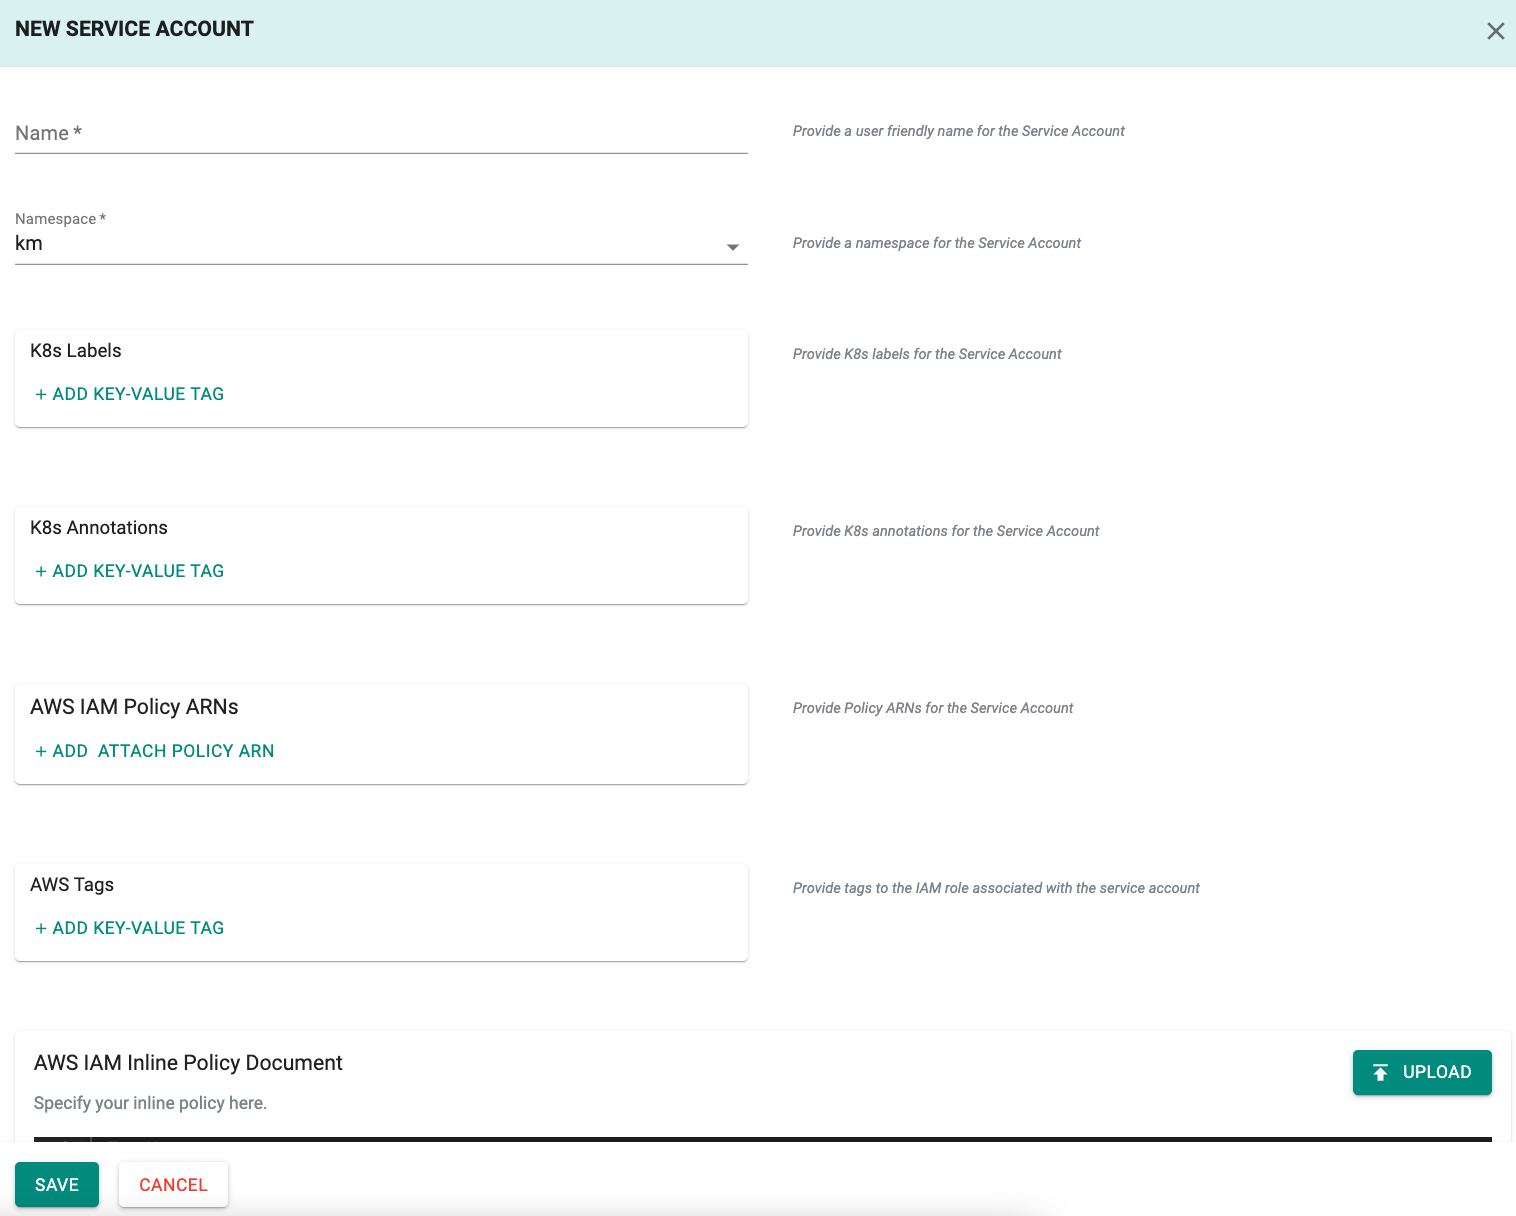Click the AWS IAM Inline Policy Document heading

pos(188,1063)
